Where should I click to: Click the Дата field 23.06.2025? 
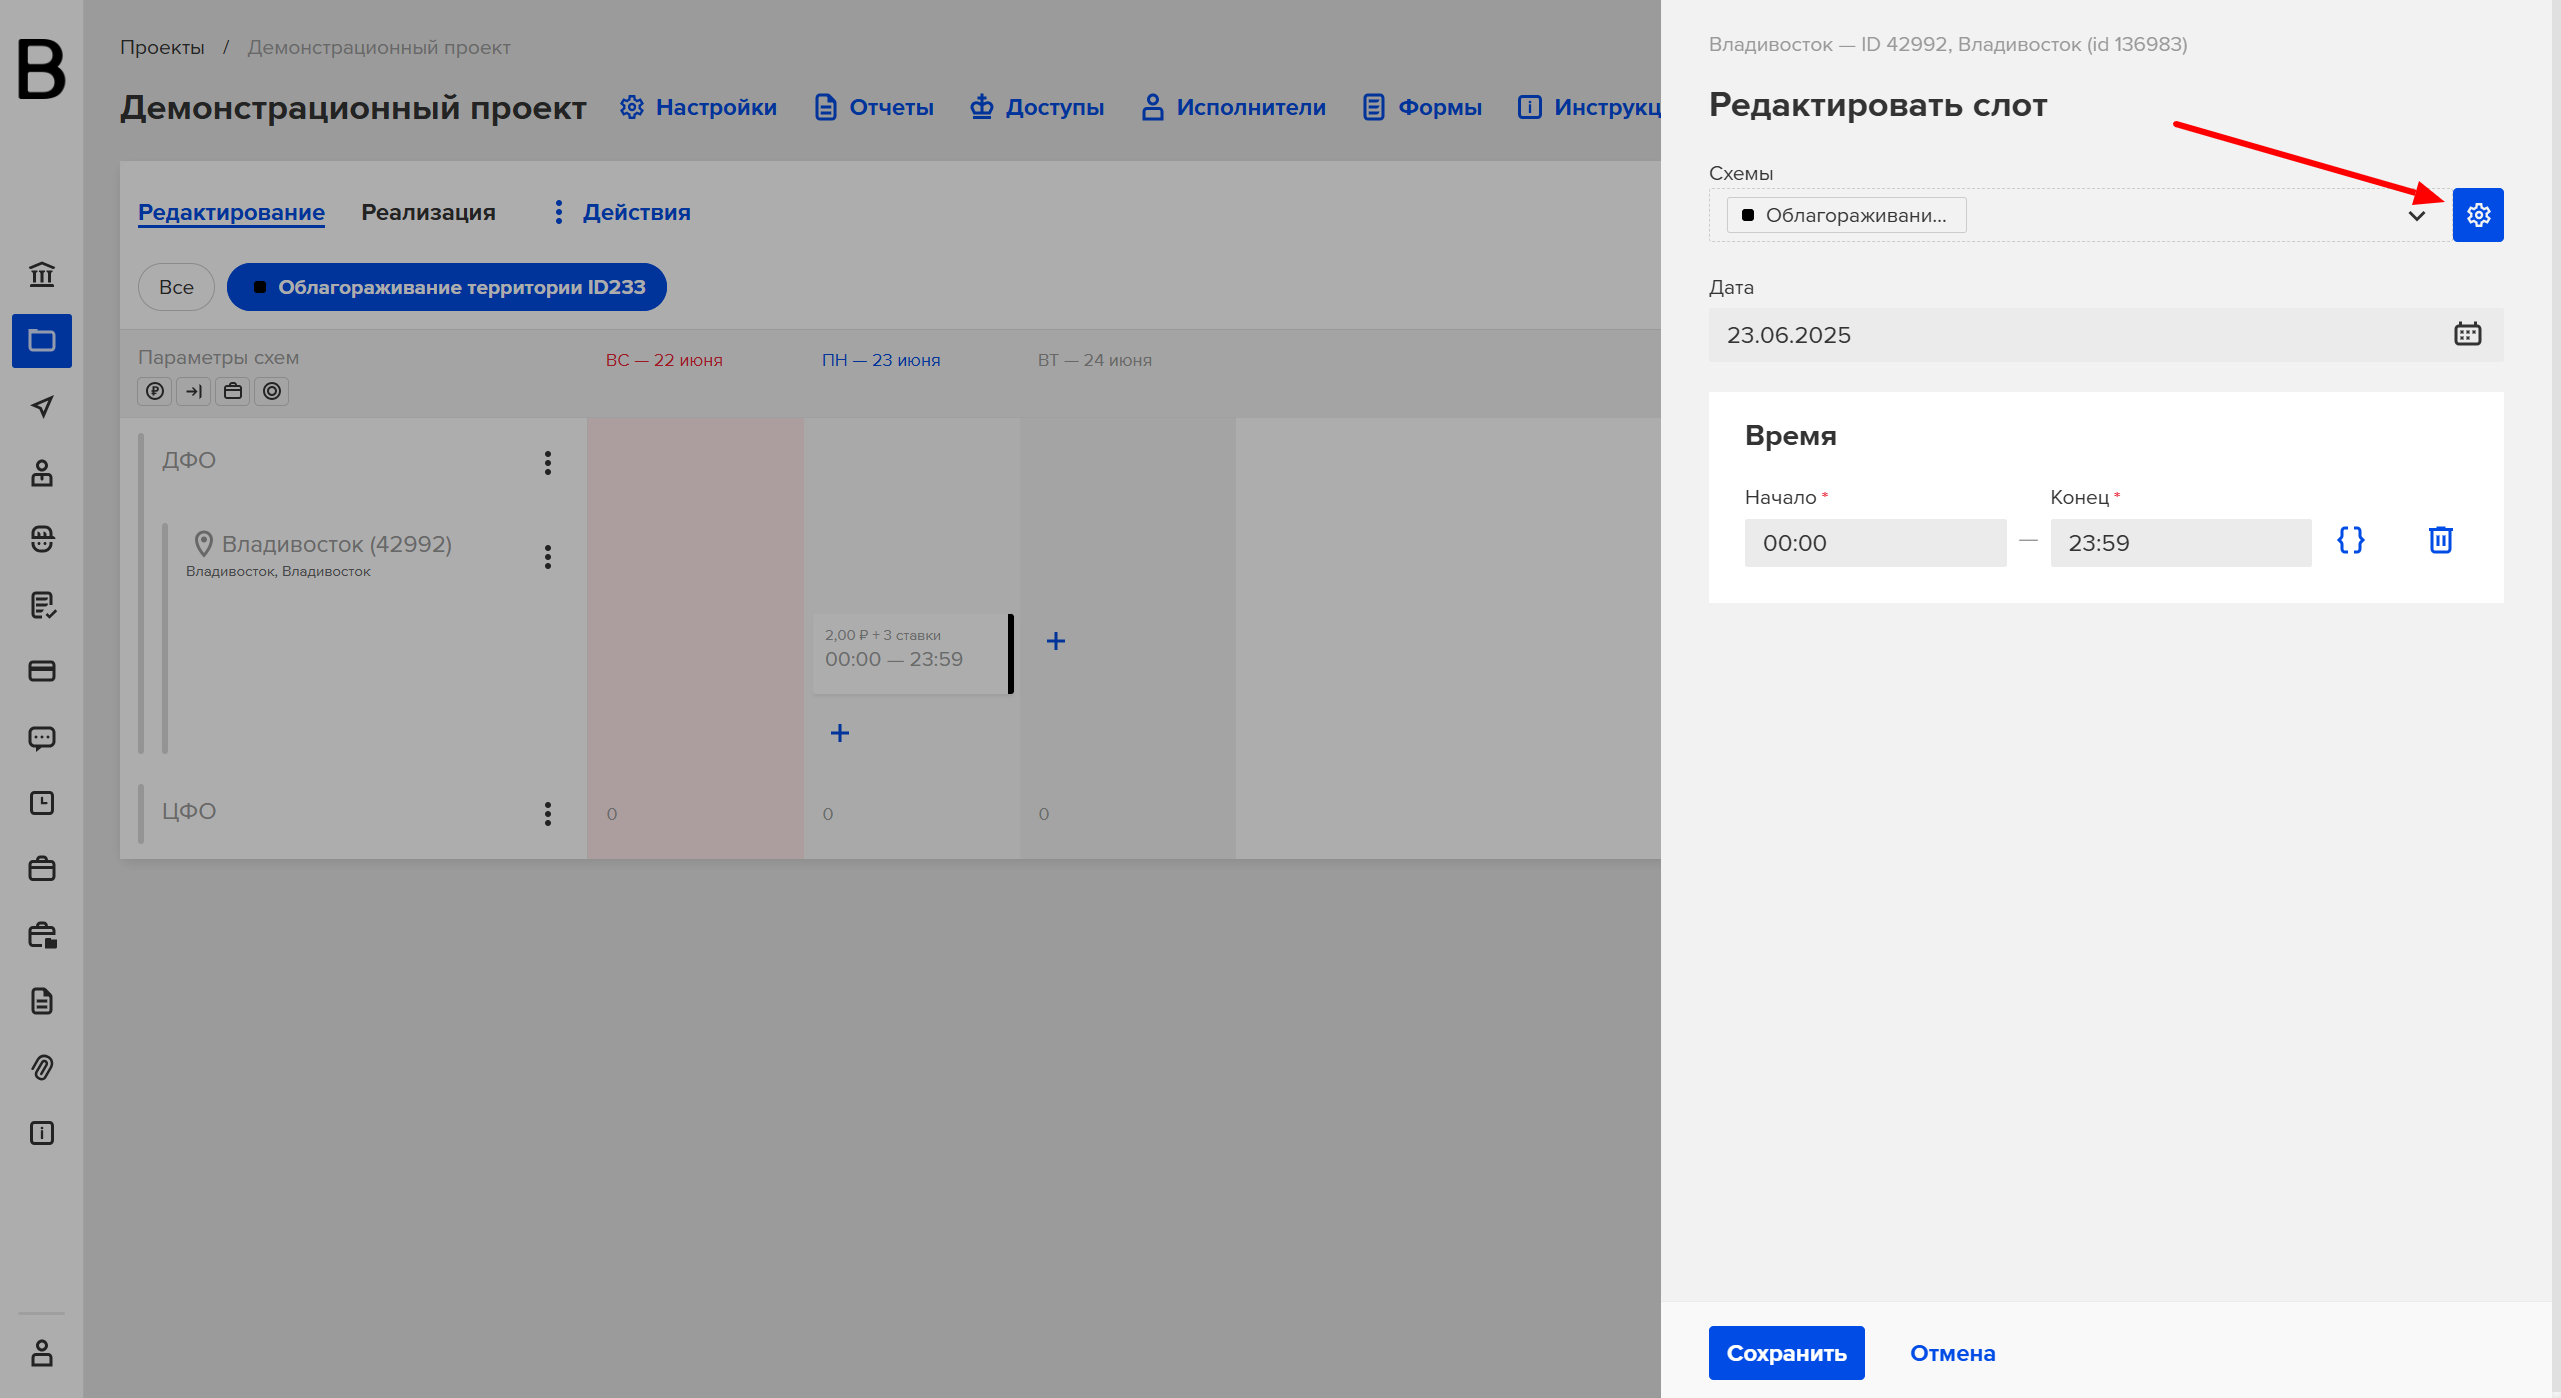(x=2106, y=335)
